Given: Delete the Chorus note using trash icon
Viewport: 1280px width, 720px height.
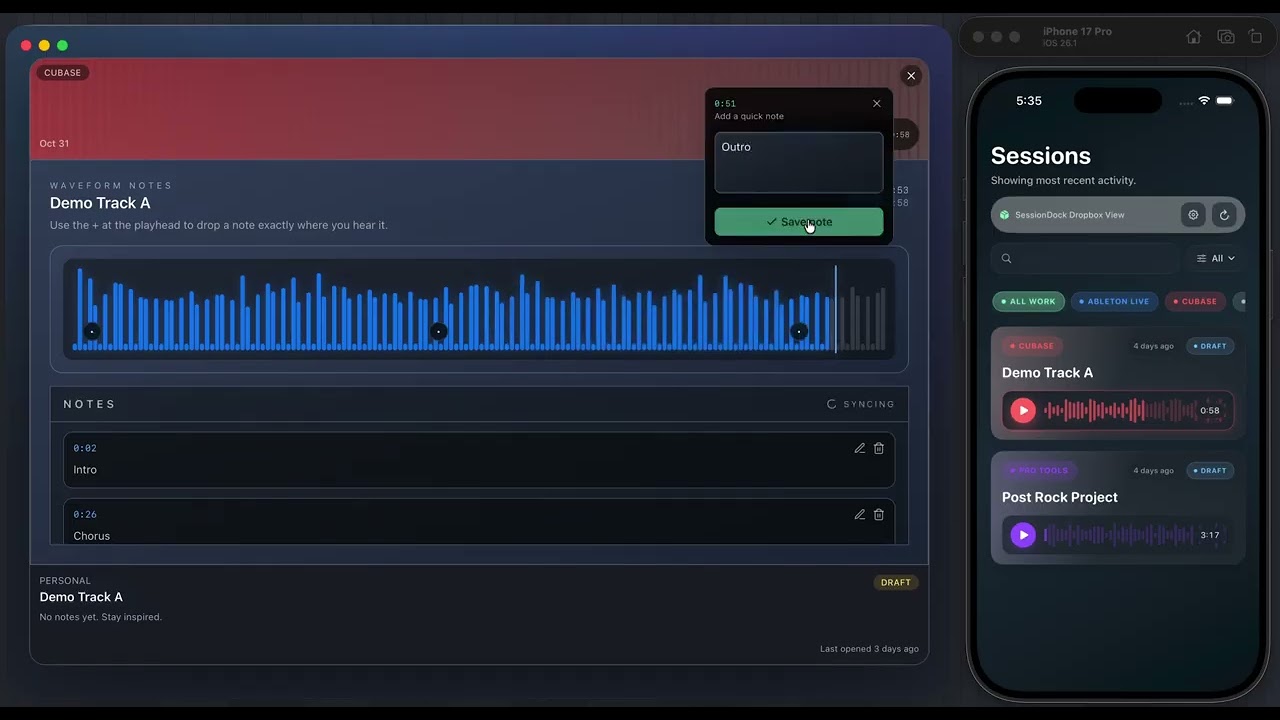Looking at the screenshot, I should click(879, 514).
